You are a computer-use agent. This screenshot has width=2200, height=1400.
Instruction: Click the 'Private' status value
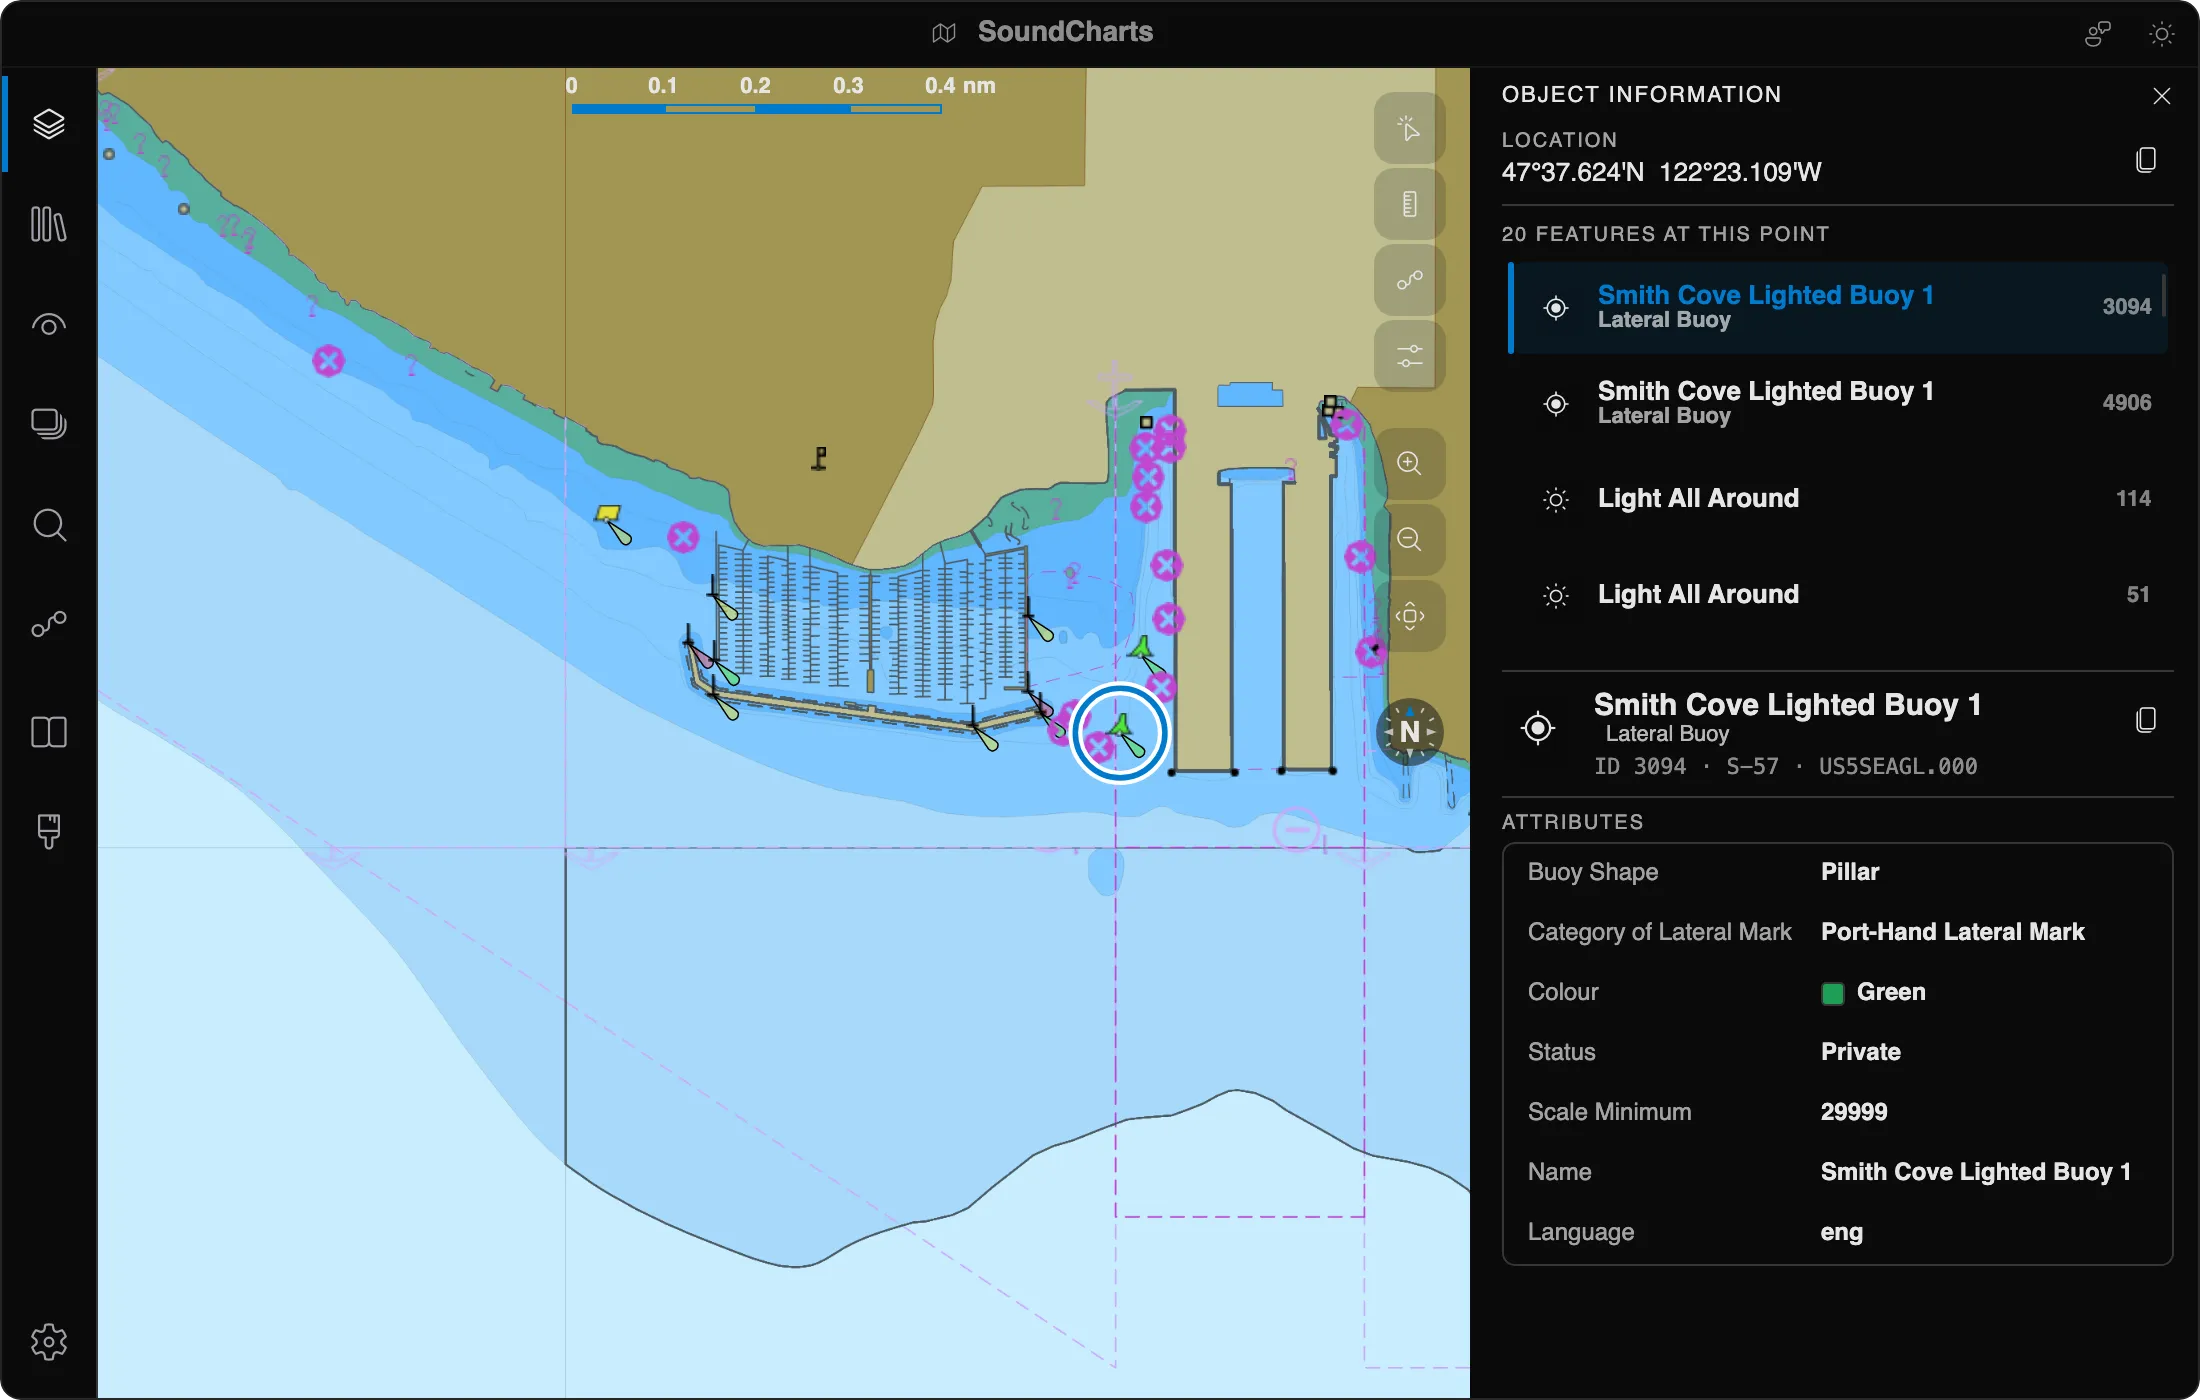pyautogui.click(x=1860, y=1052)
